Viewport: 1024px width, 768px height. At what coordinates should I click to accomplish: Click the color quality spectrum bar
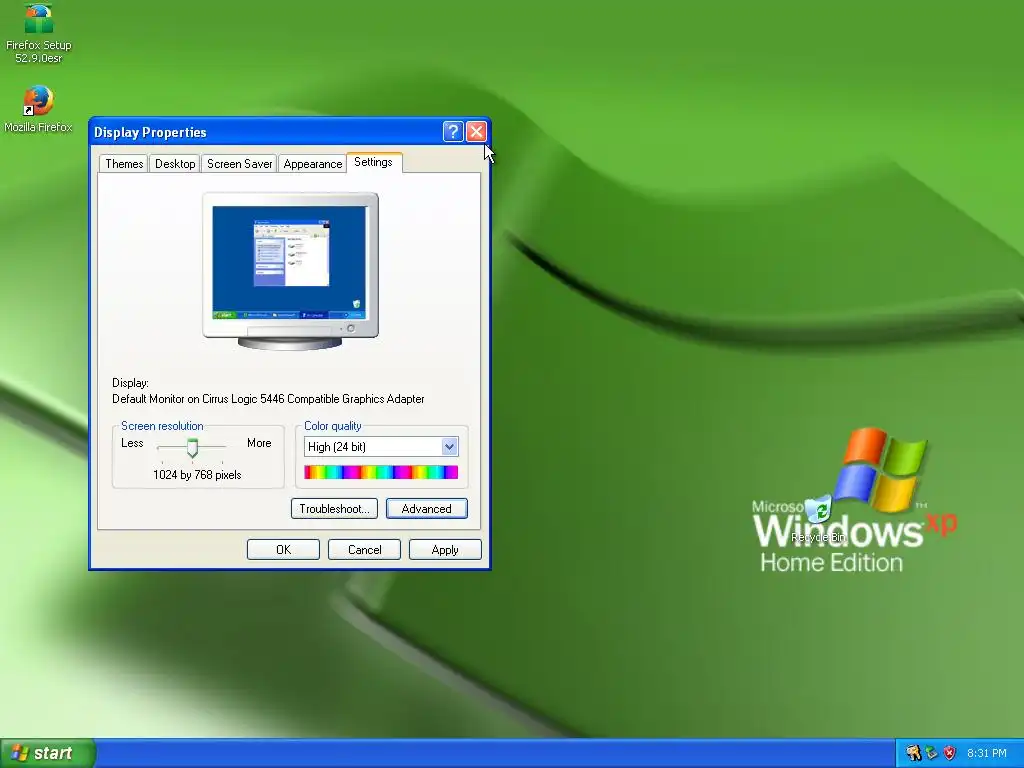381,472
